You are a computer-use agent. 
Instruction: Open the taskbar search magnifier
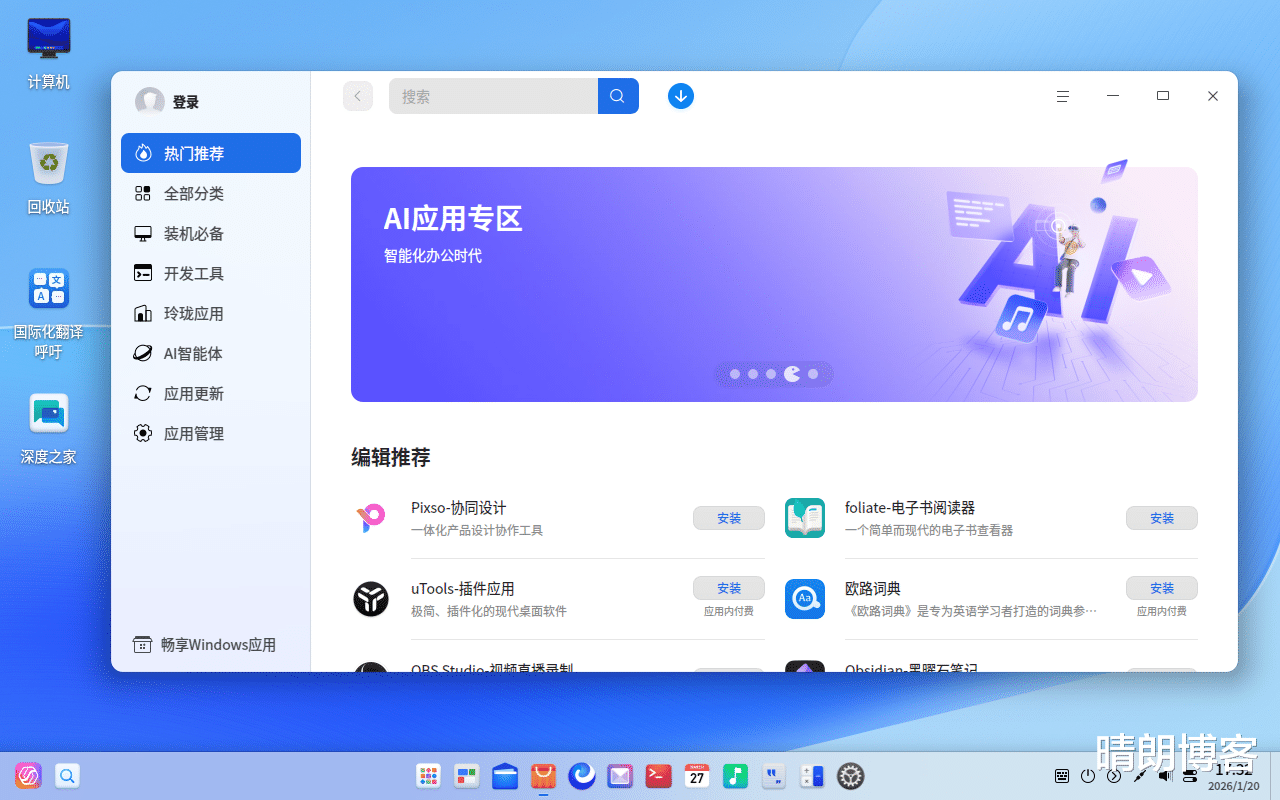tap(67, 775)
